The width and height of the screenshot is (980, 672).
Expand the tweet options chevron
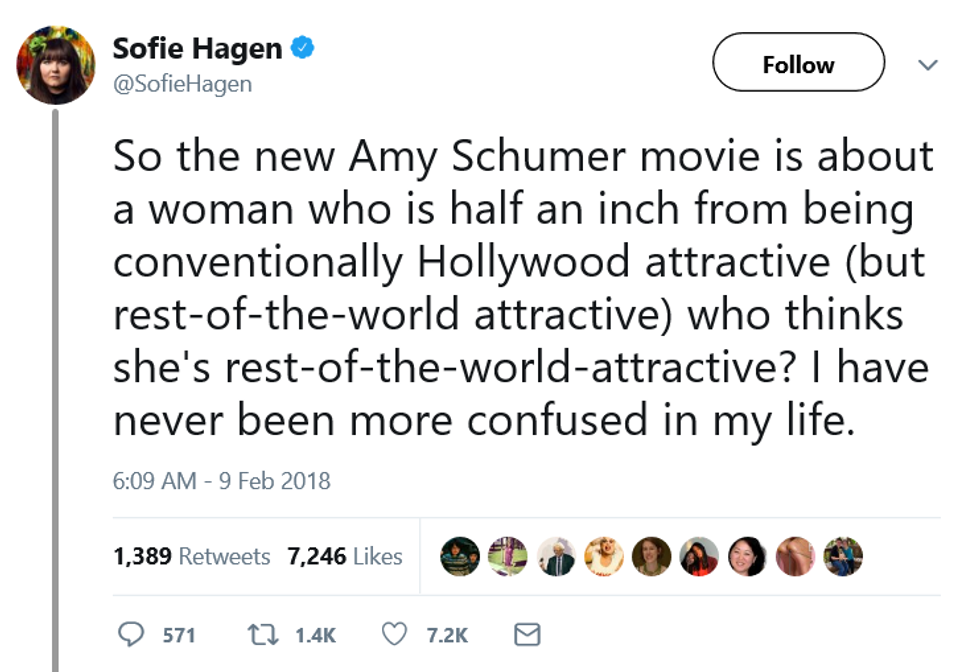pos(928,65)
